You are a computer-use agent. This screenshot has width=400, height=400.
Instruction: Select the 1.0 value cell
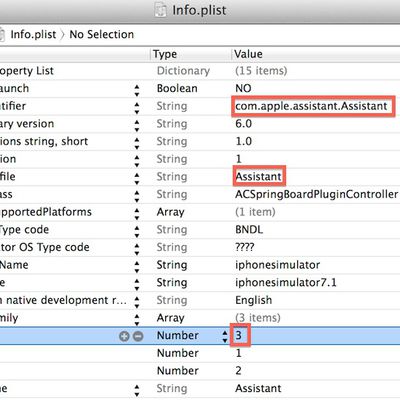pos(244,141)
